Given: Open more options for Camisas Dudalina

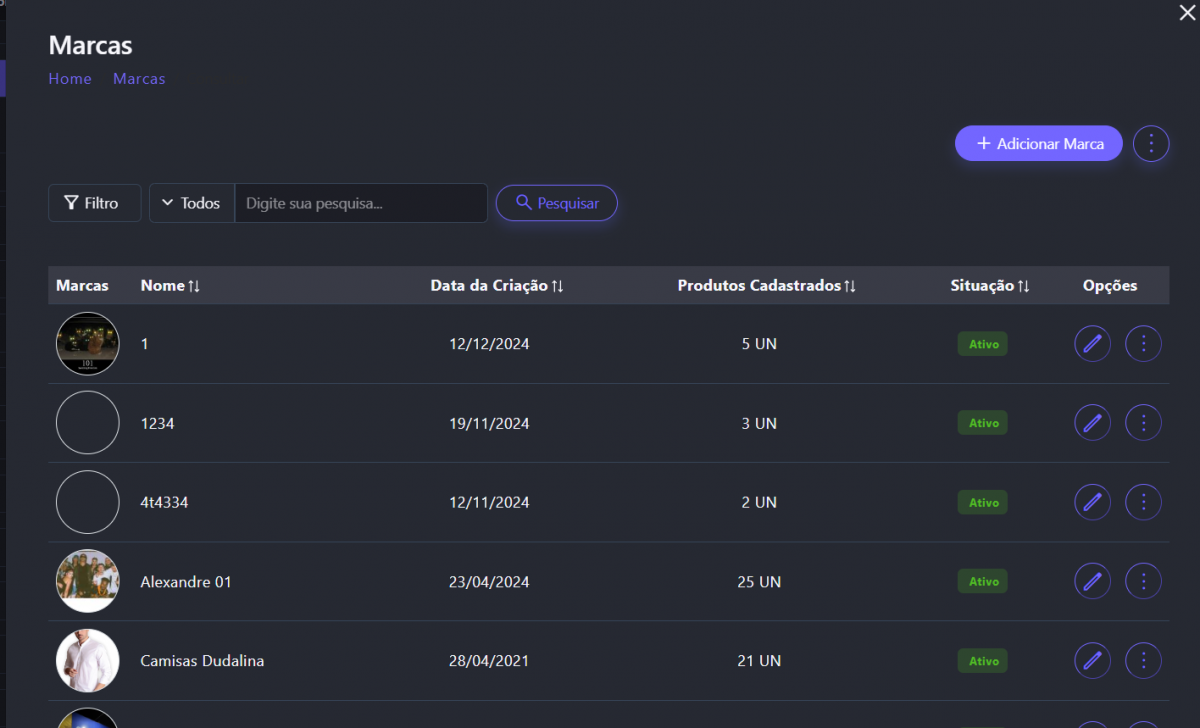Looking at the screenshot, I should pos(1143,660).
